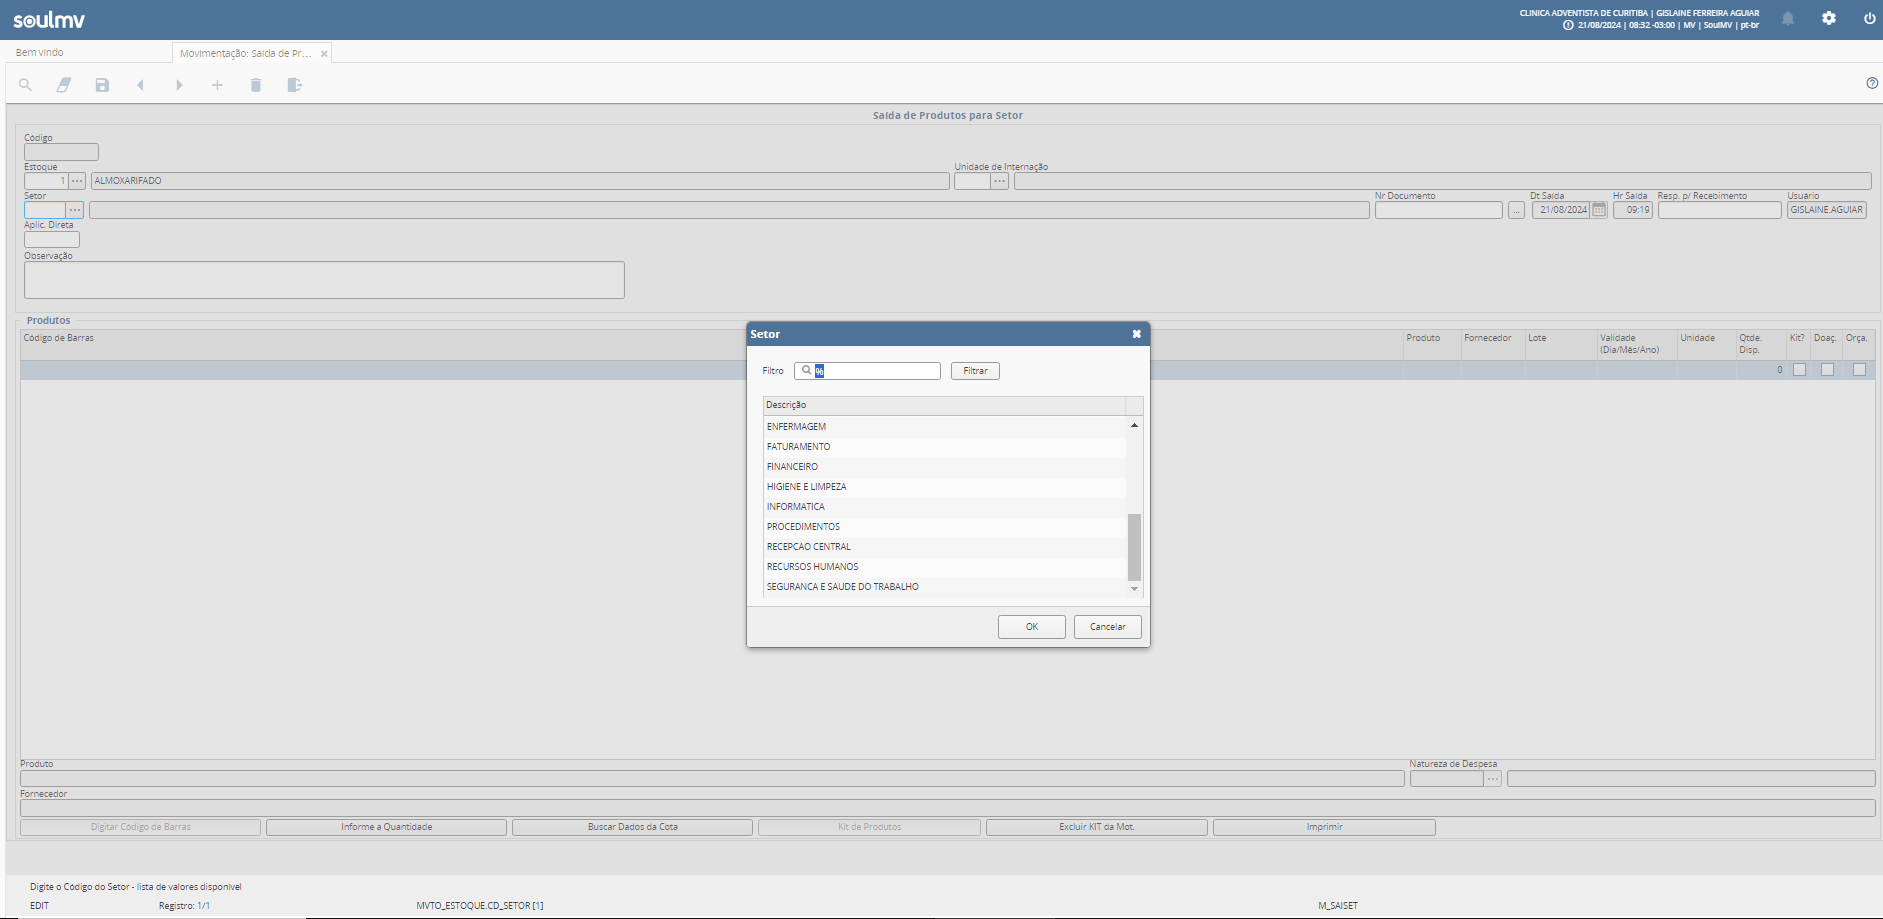Click the power logout icon

(1869, 18)
